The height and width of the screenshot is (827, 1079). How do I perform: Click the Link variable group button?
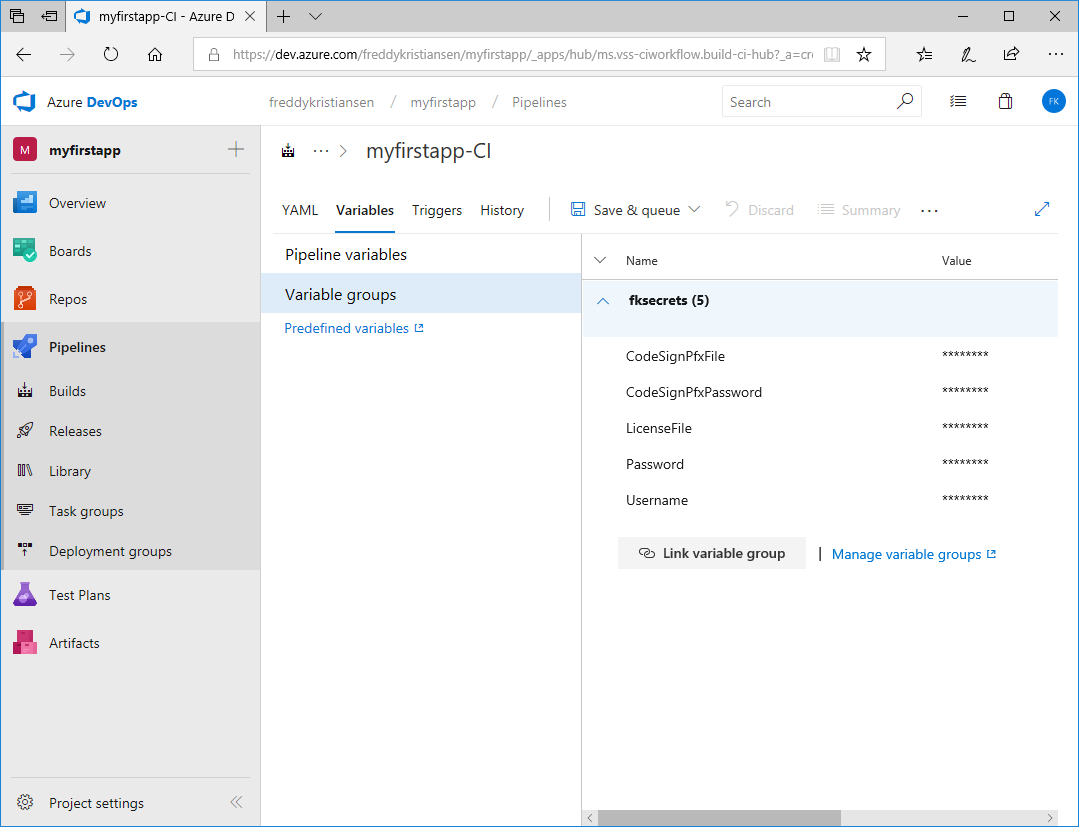pyautogui.click(x=712, y=553)
